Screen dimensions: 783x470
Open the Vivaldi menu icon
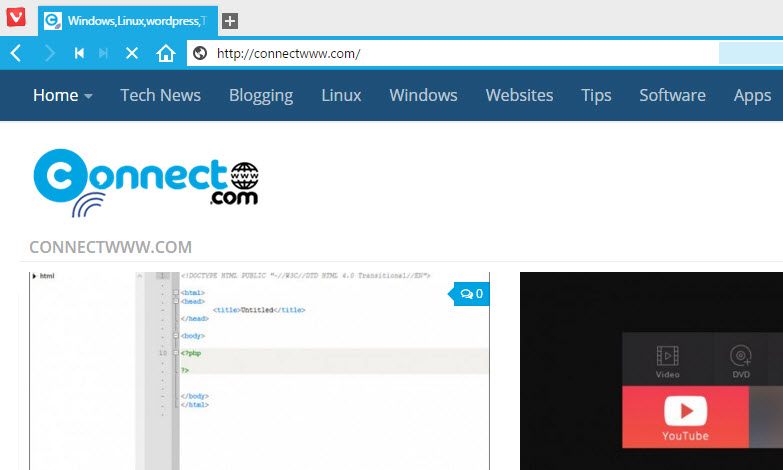15,17
